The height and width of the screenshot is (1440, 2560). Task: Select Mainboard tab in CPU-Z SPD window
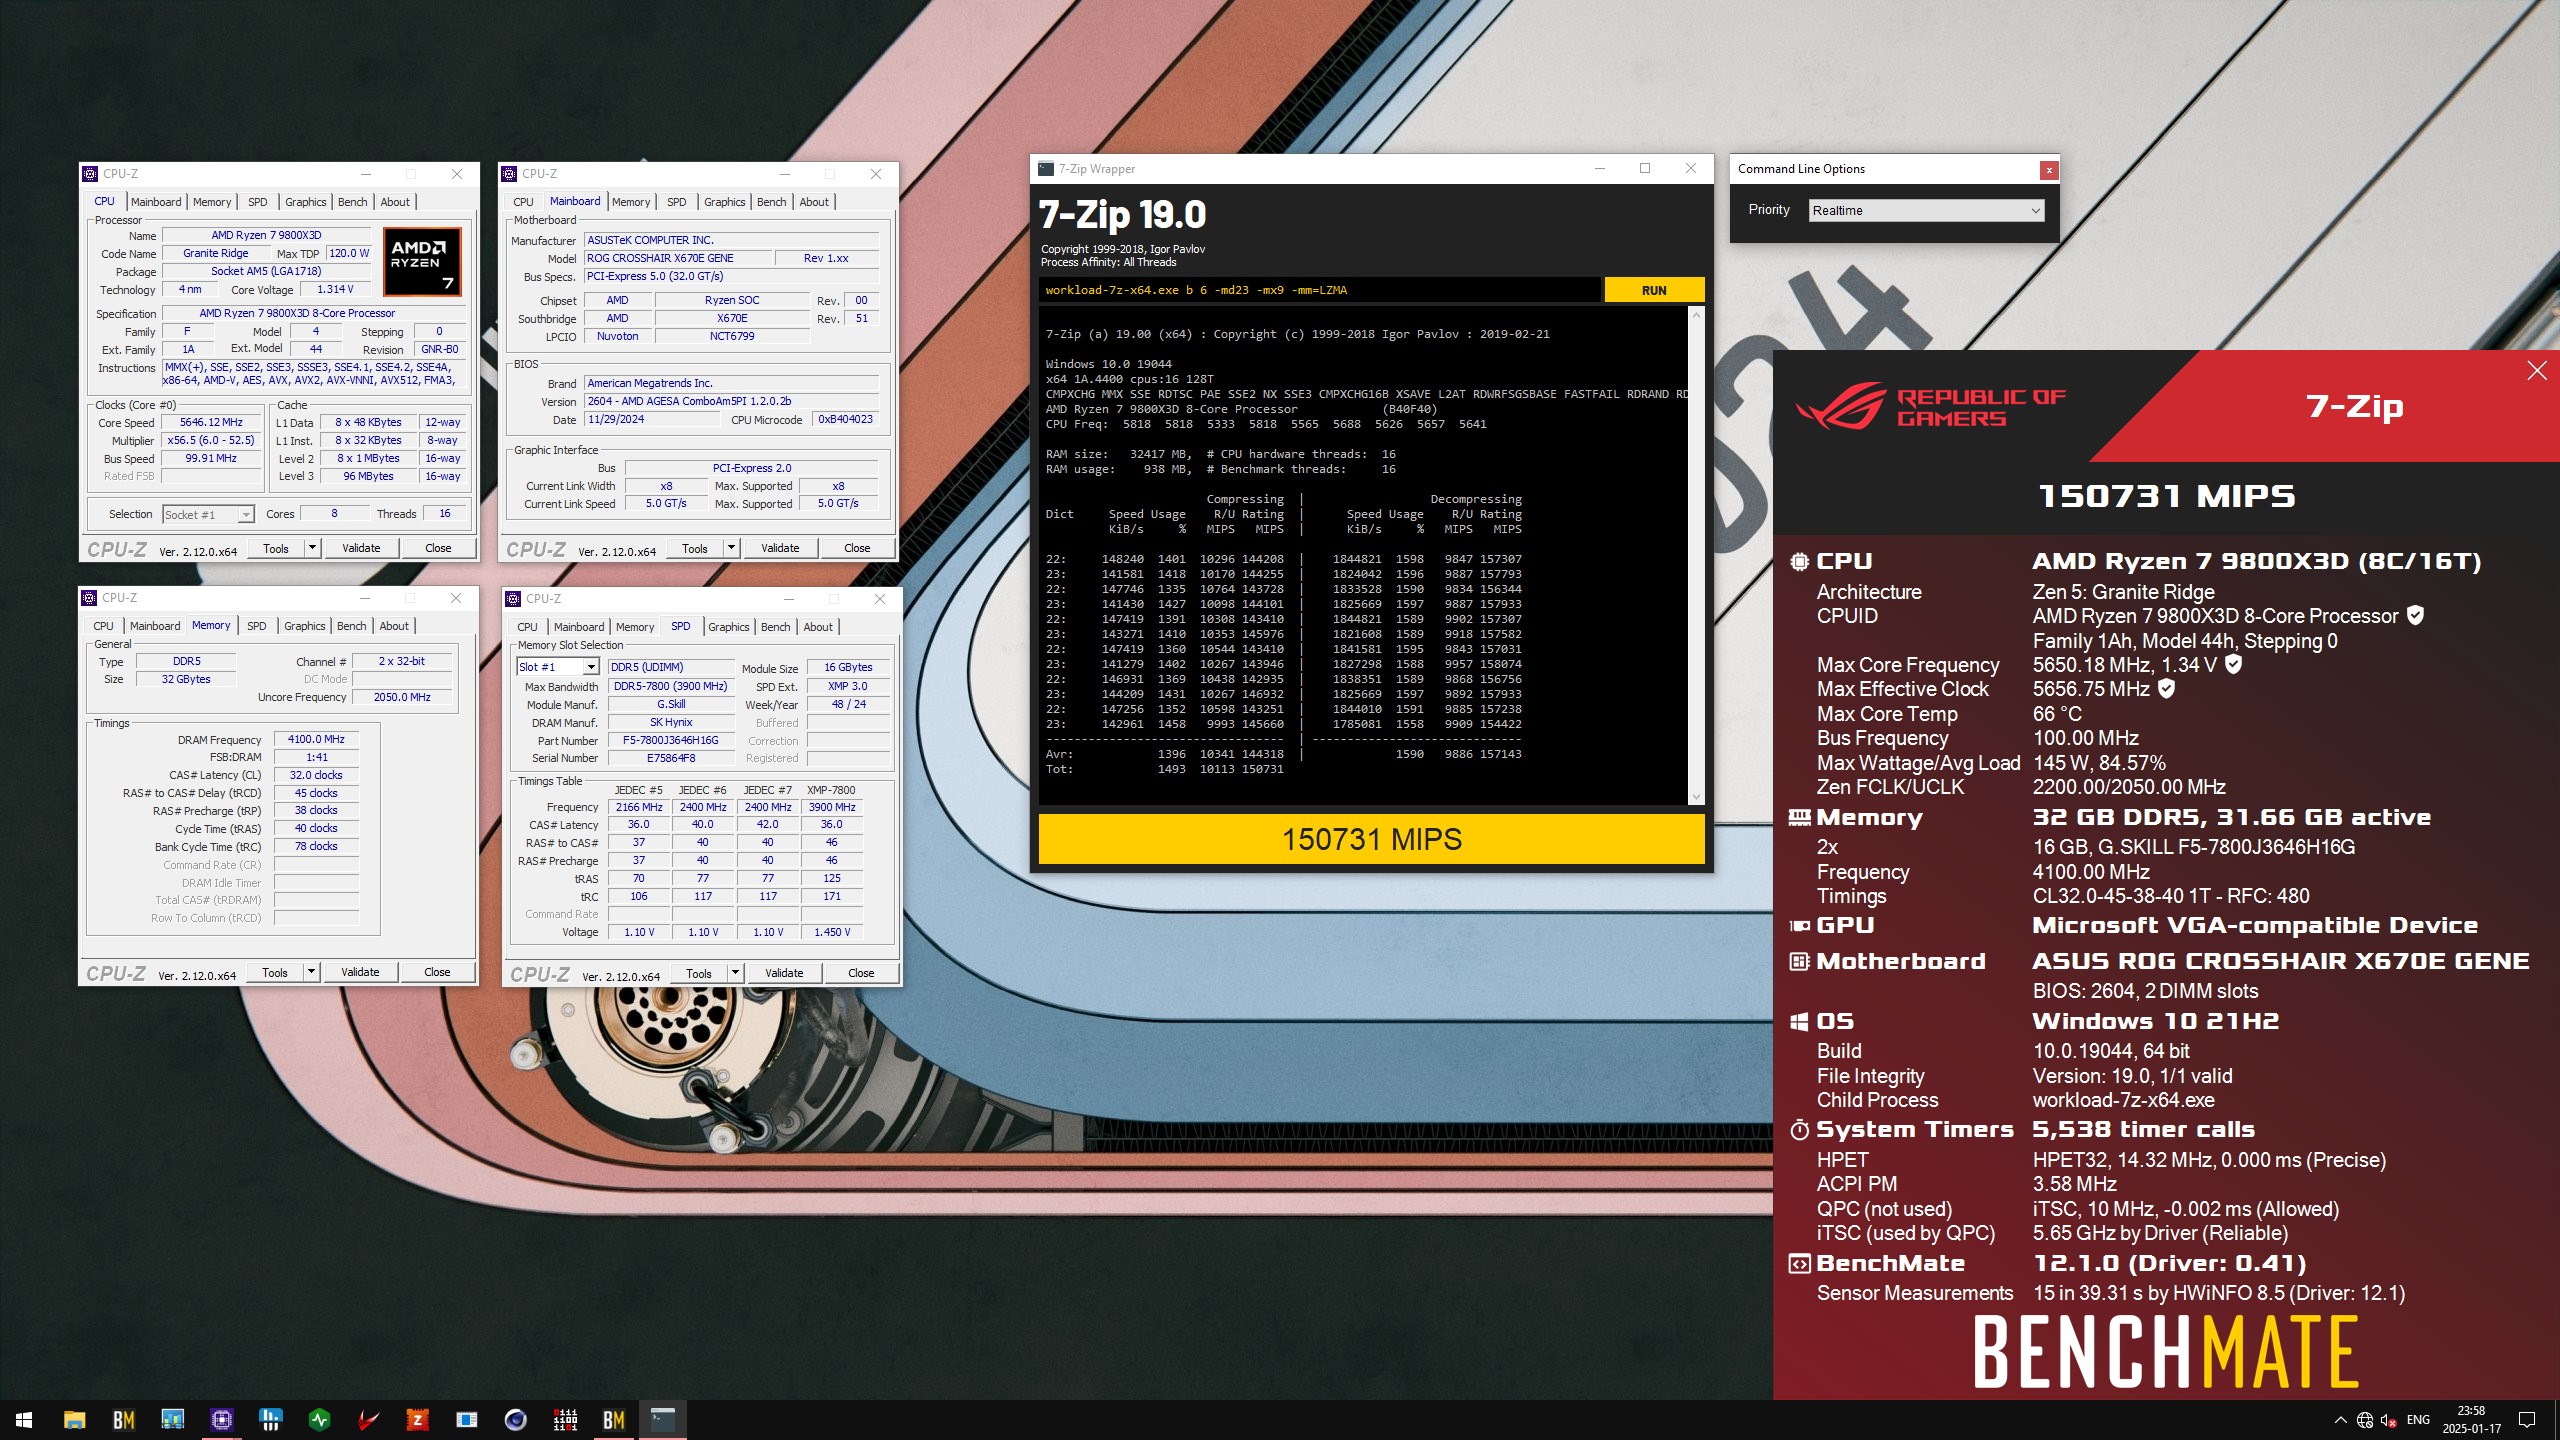(579, 627)
